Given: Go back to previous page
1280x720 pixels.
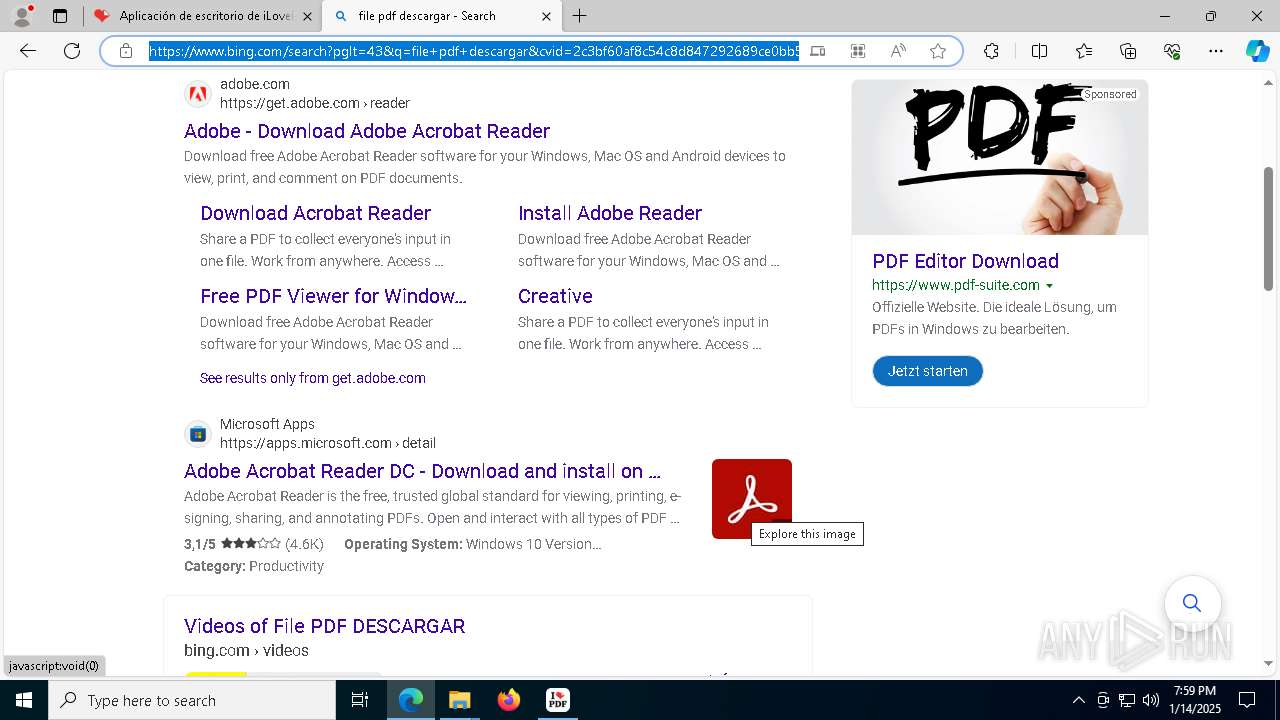Looking at the screenshot, I should [x=28, y=51].
